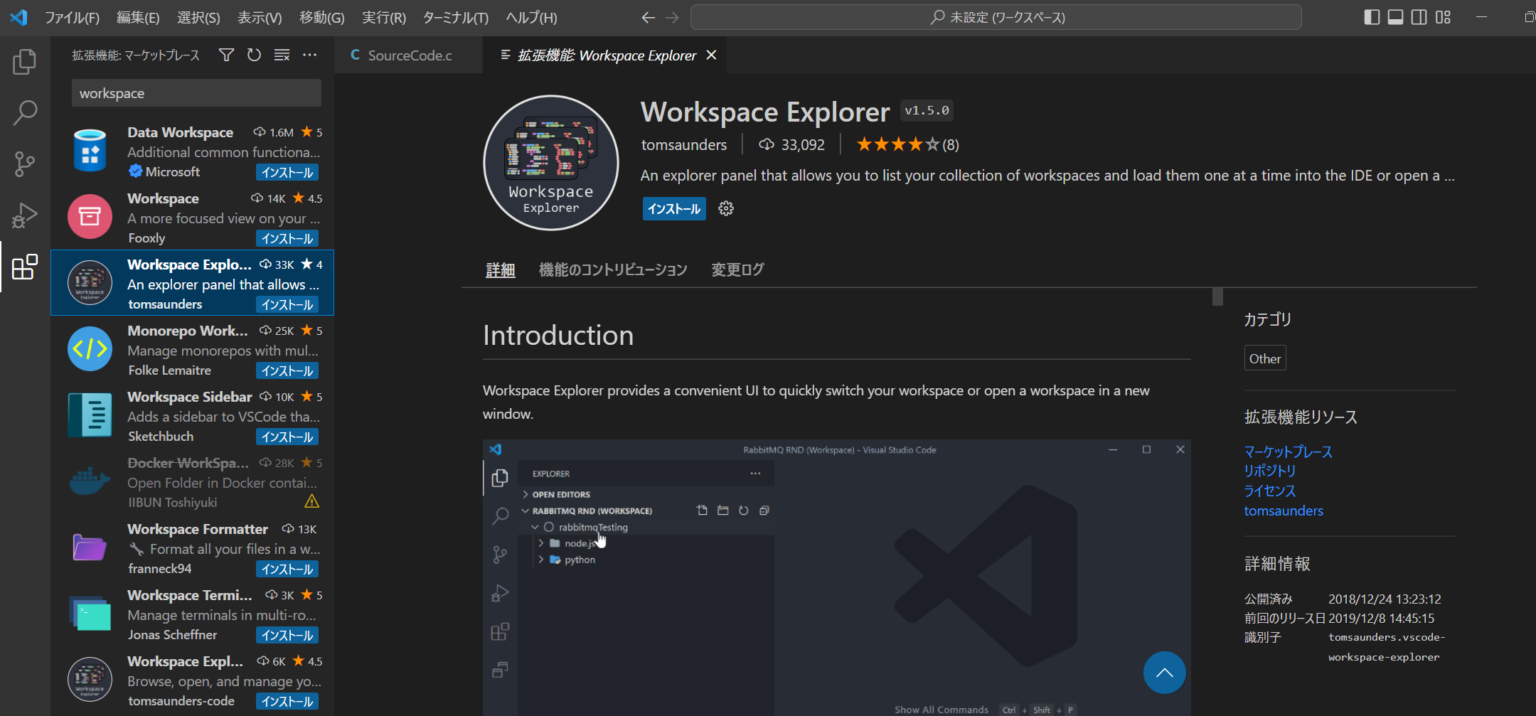Open the Run and Debug view icon

click(x=24, y=214)
